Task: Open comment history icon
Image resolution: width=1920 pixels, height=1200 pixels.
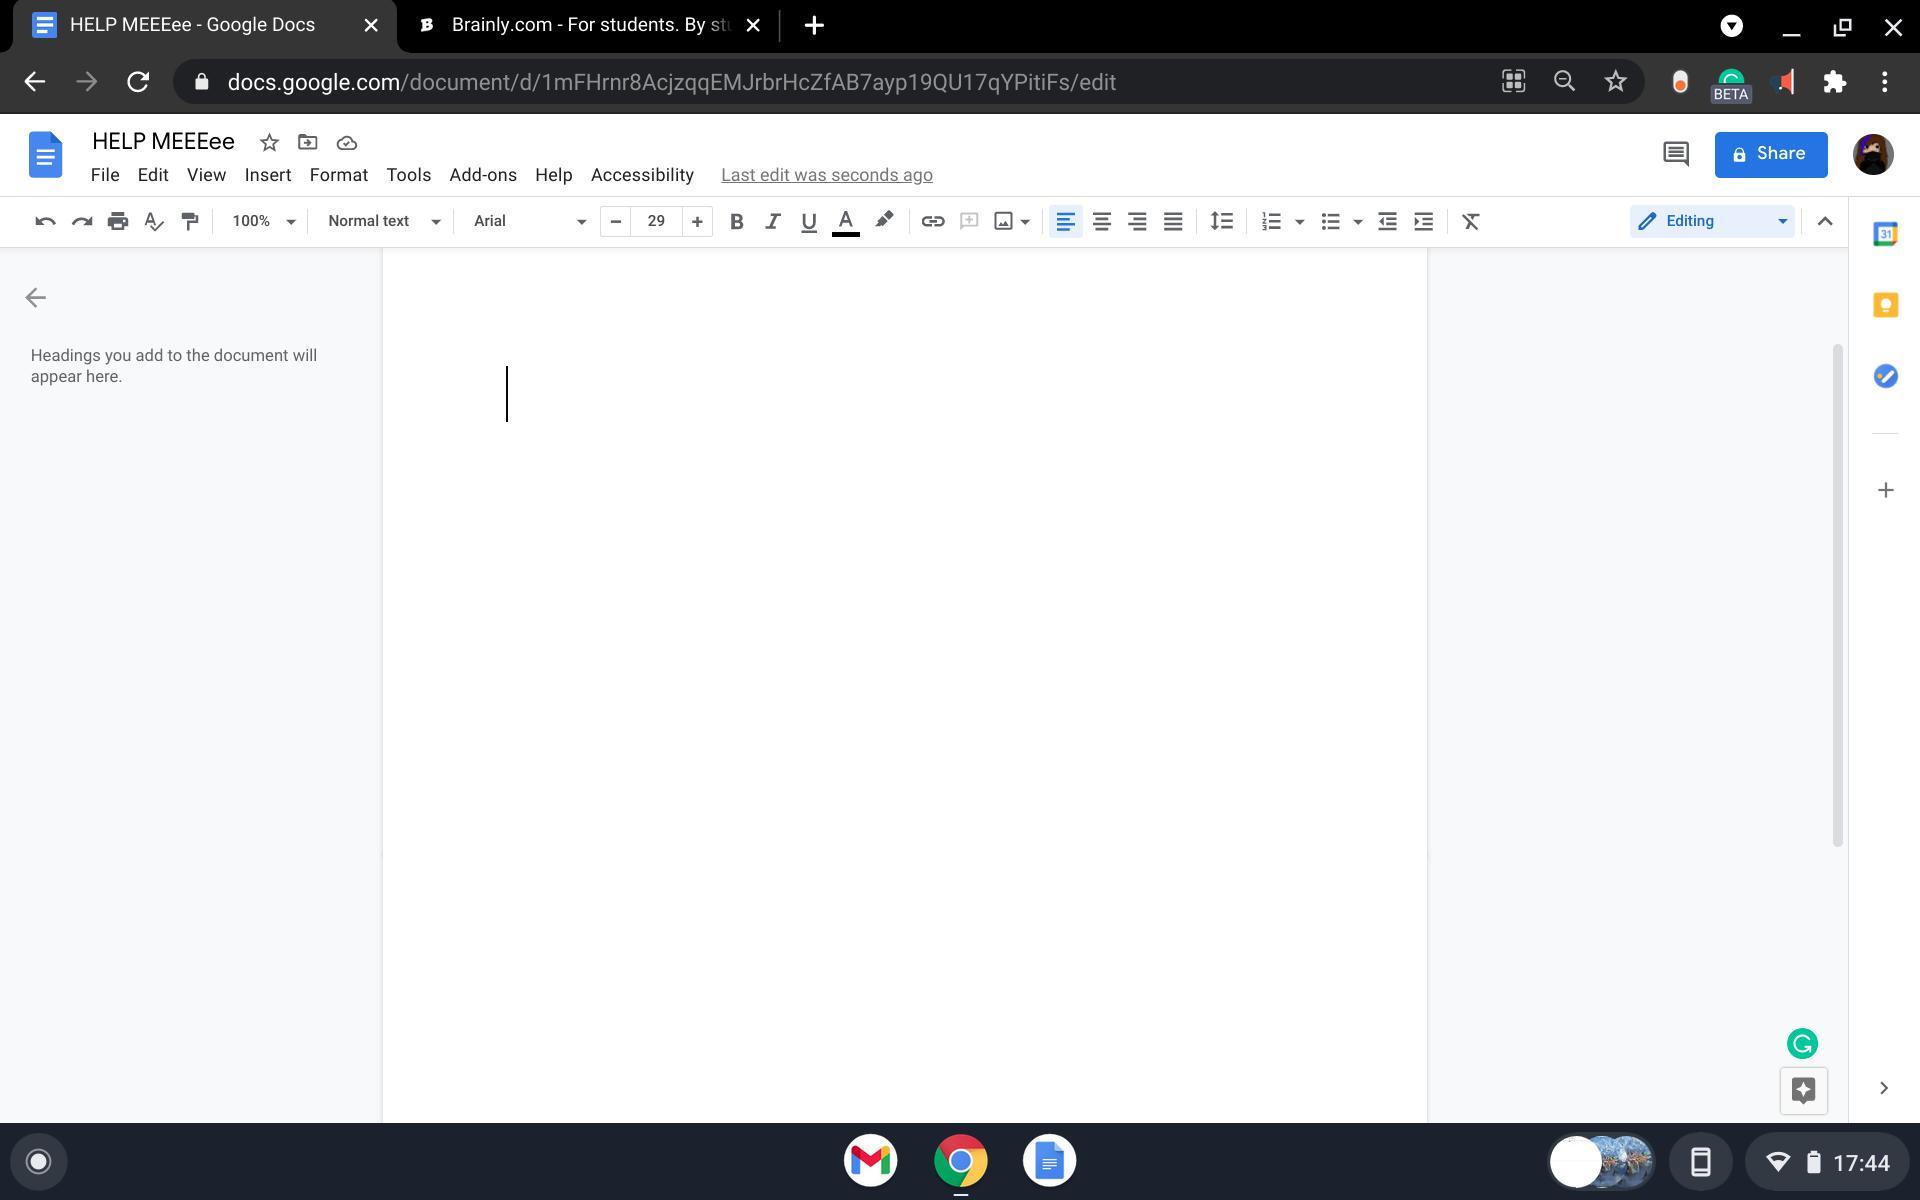Action: pos(1675,154)
